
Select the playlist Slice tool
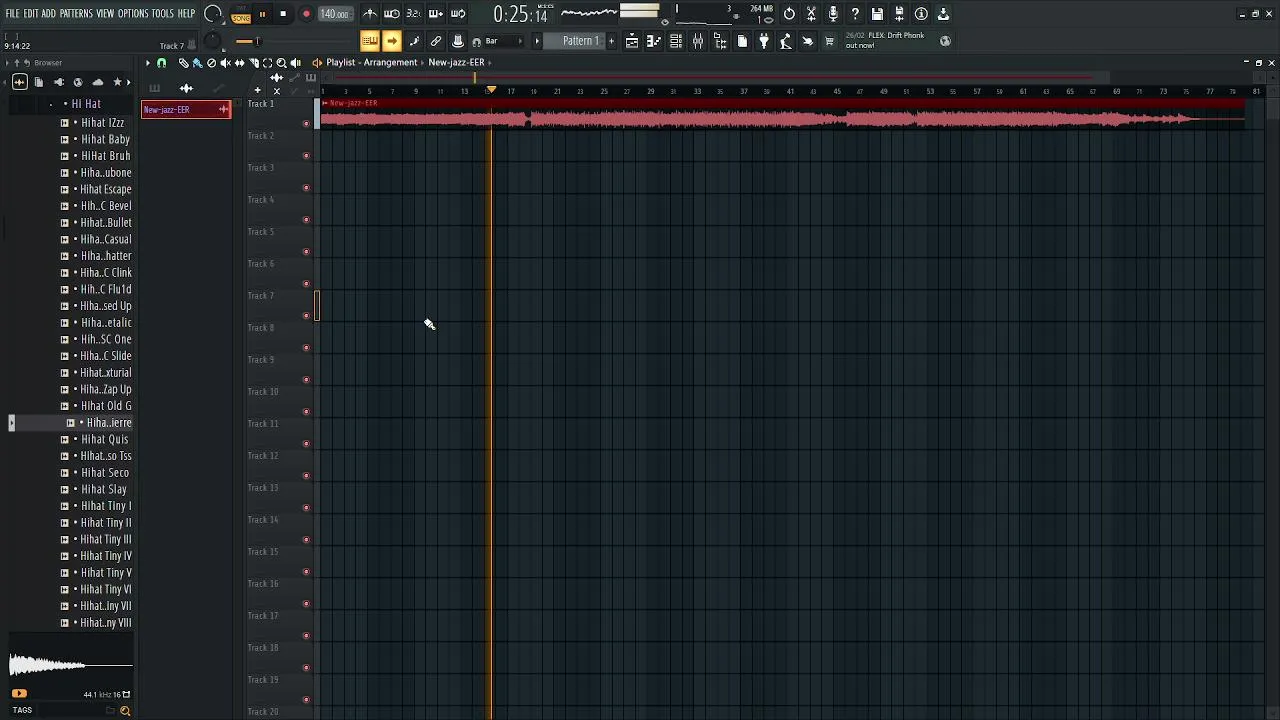(x=253, y=63)
